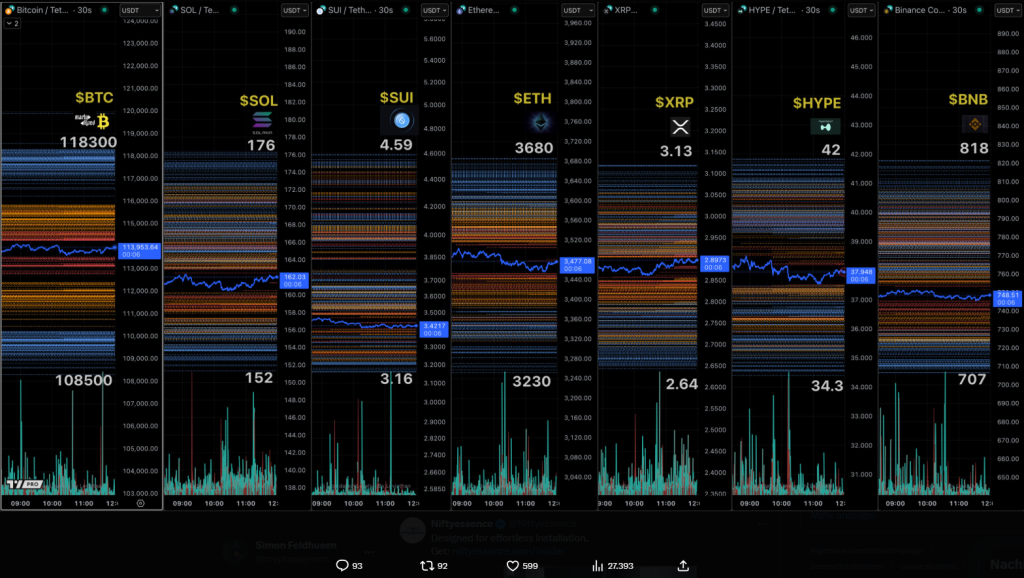Like the post with the heart icon
The height and width of the screenshot is (578, 1024).
click(x=513, y=566)
